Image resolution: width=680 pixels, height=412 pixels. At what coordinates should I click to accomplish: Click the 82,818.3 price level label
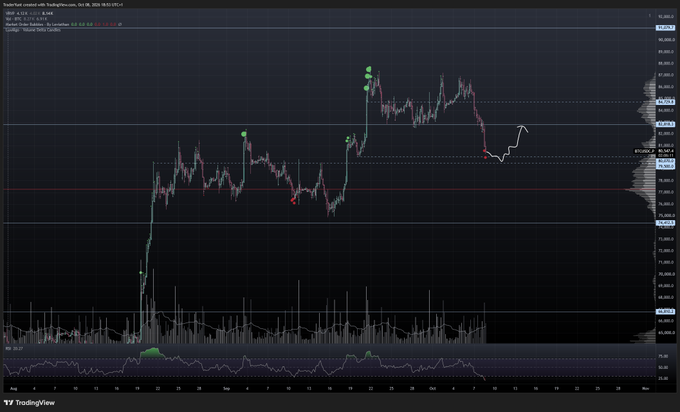(x=666, y=124)
